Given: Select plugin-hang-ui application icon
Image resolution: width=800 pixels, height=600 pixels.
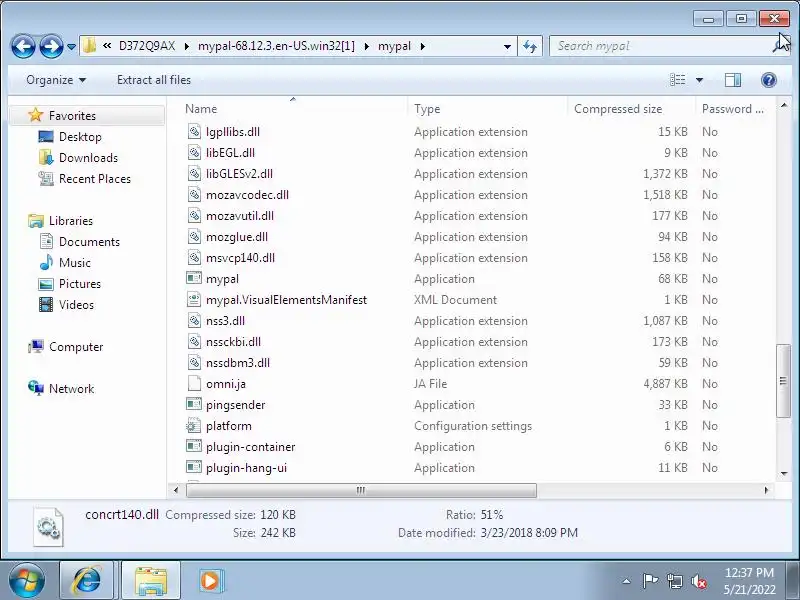Looking at the screenshot, I should (x=194, y=467).
